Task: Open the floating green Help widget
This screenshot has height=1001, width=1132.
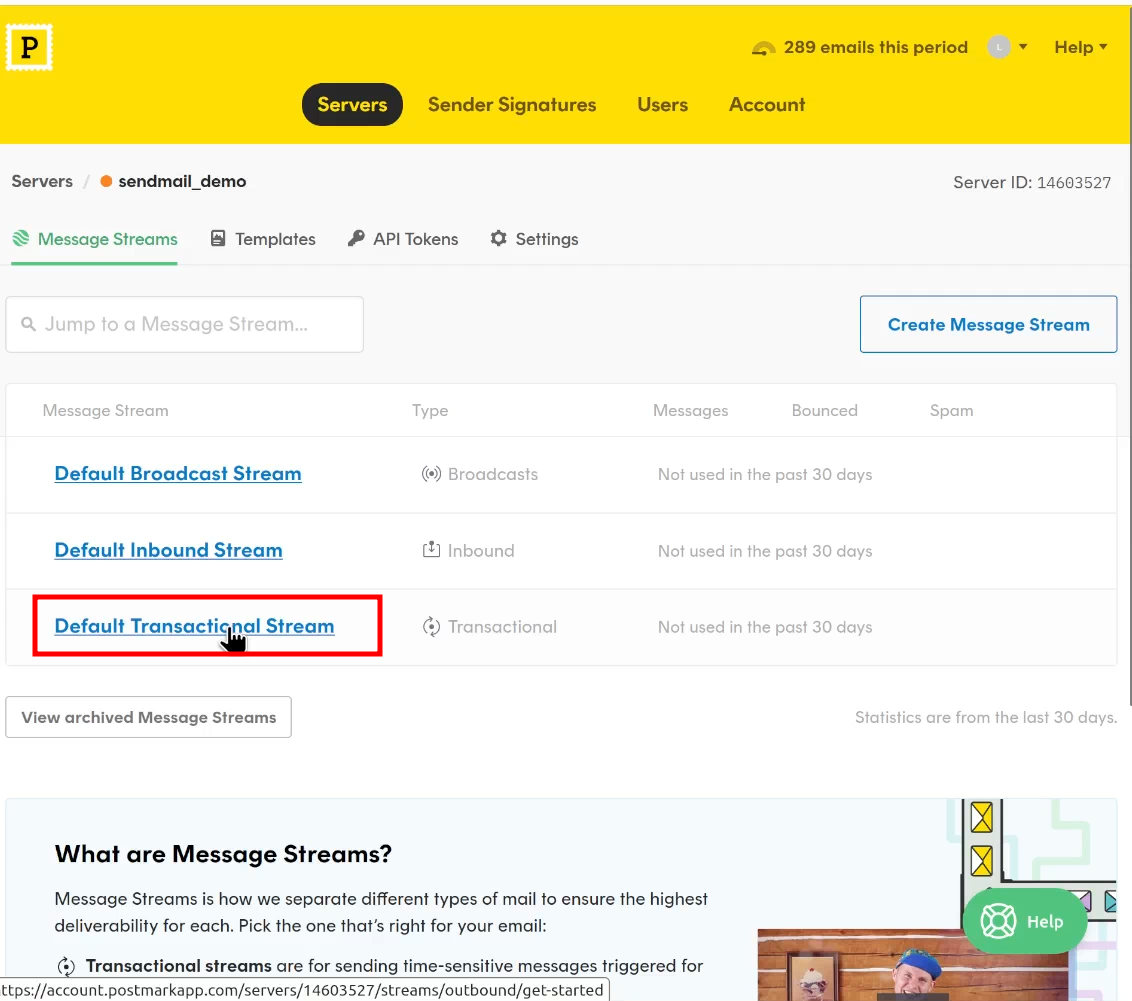Action: pyautogui.click(x=1025, y=922)
